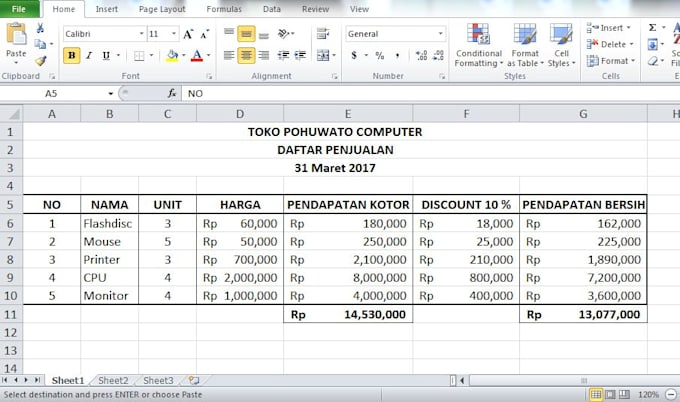Click Insert cells button
This screenshot has height=402, width=680.
click(x=608, y=28)
